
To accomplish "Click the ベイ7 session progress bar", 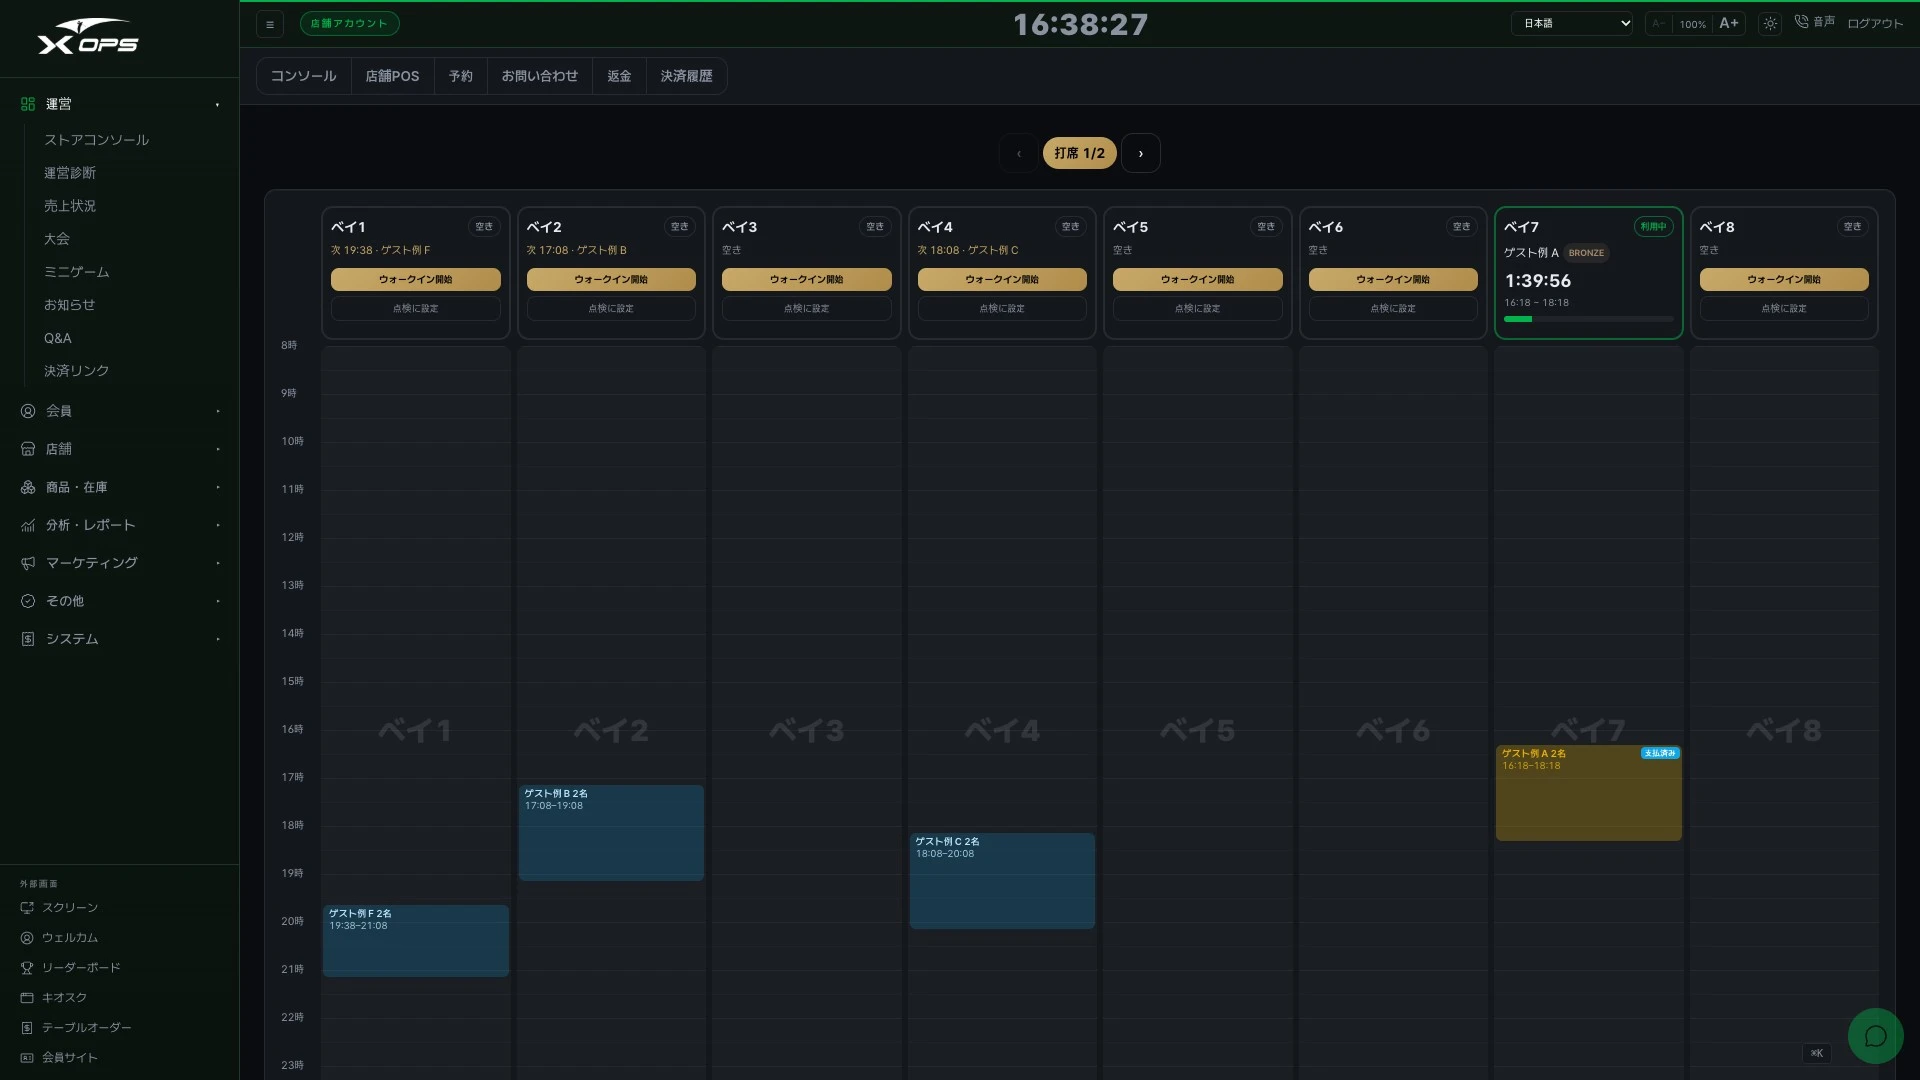I will click(1588, 319).
